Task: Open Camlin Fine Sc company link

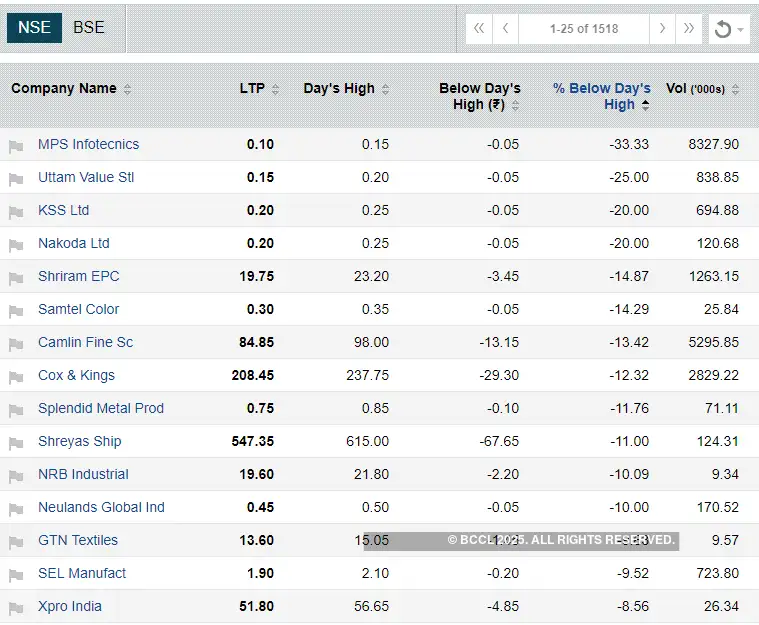Action: pyautogui.click(x=85, y=342)
